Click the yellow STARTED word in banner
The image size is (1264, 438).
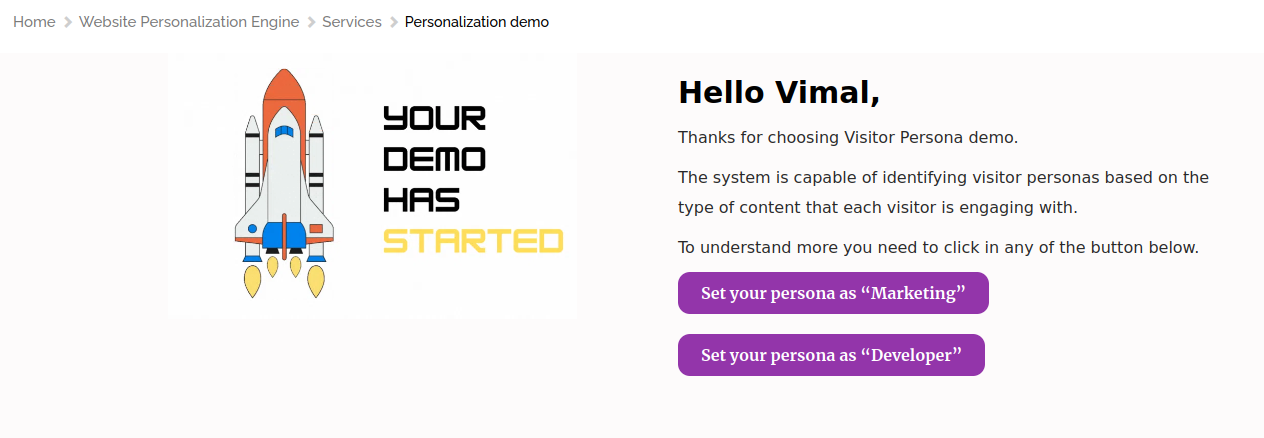pos(473,241)
